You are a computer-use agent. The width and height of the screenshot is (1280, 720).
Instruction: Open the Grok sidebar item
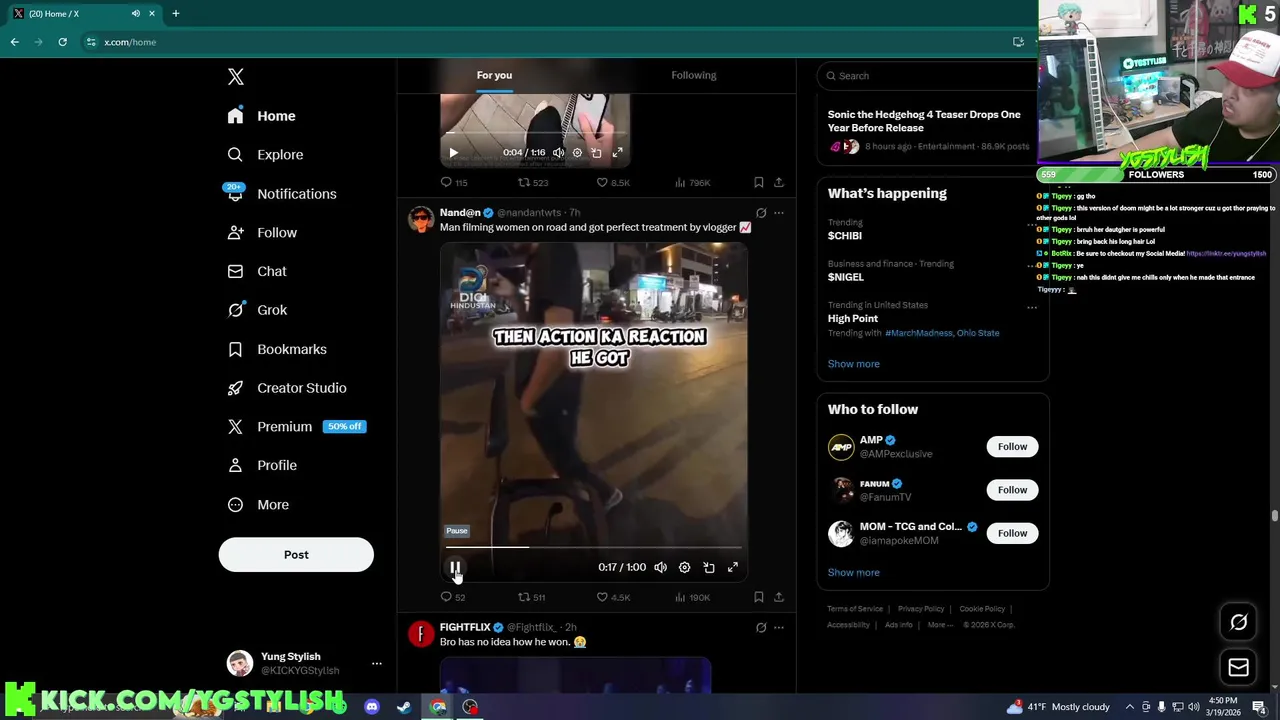[258, 310]
